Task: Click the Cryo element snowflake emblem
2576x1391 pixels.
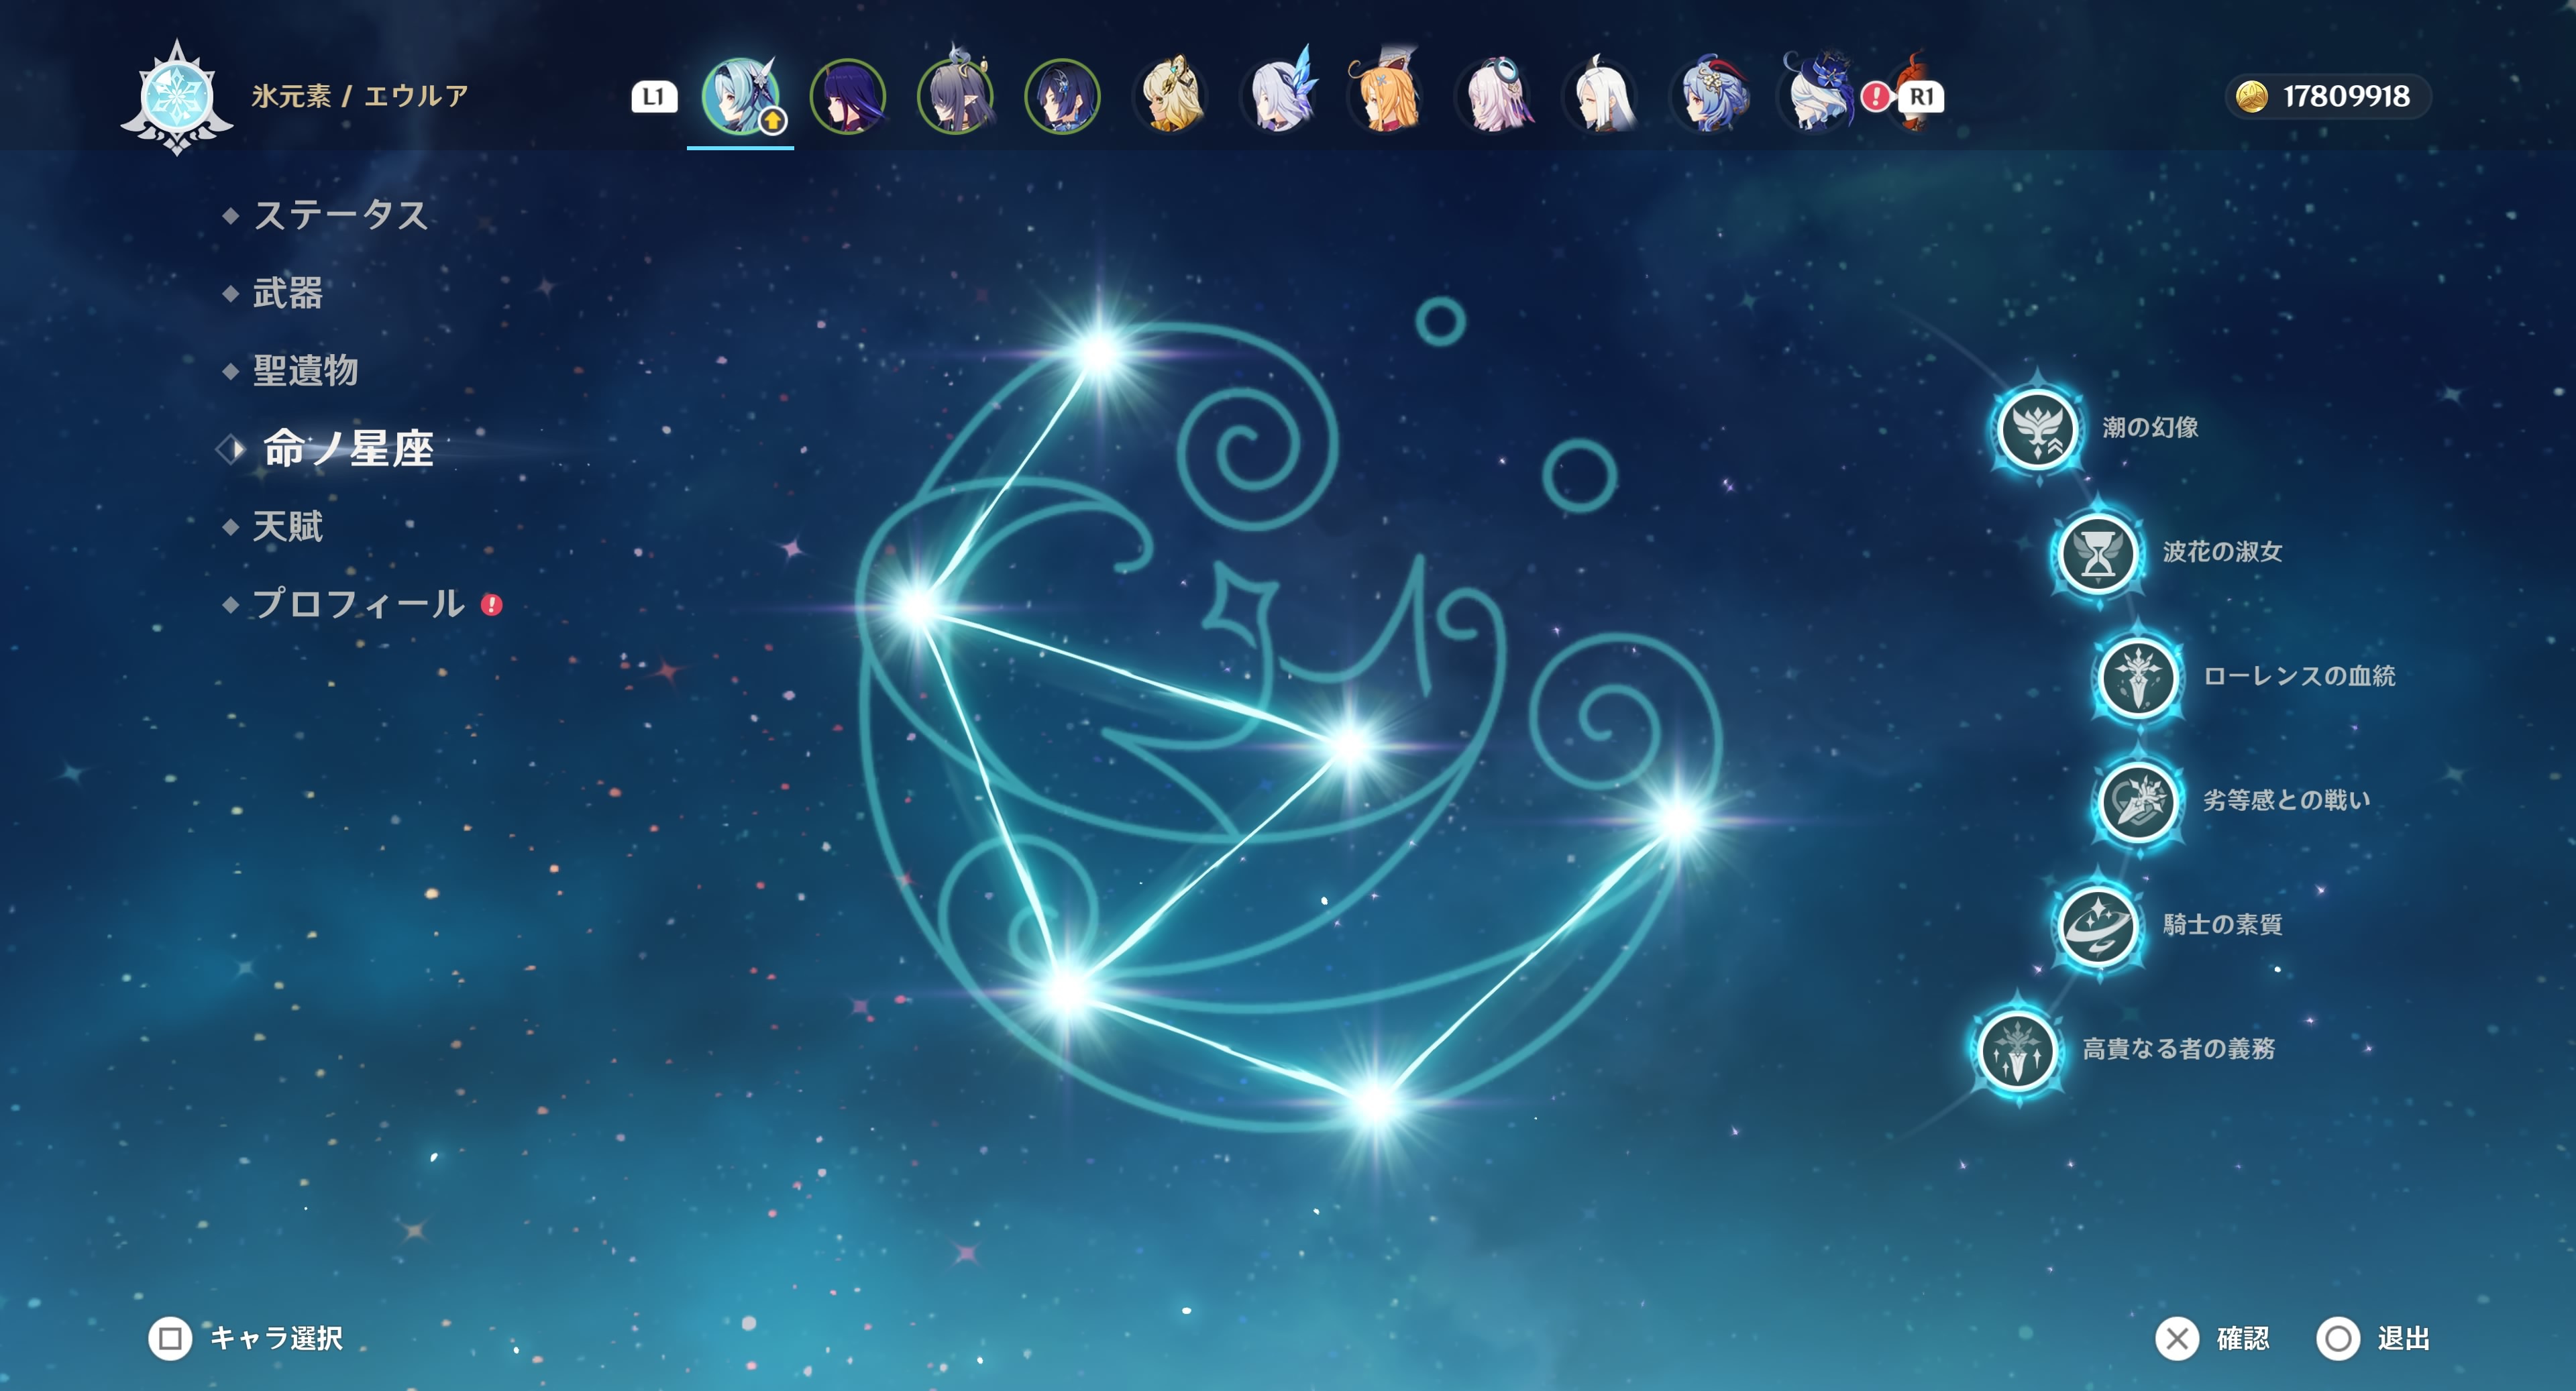Action: tap(177, 98)
